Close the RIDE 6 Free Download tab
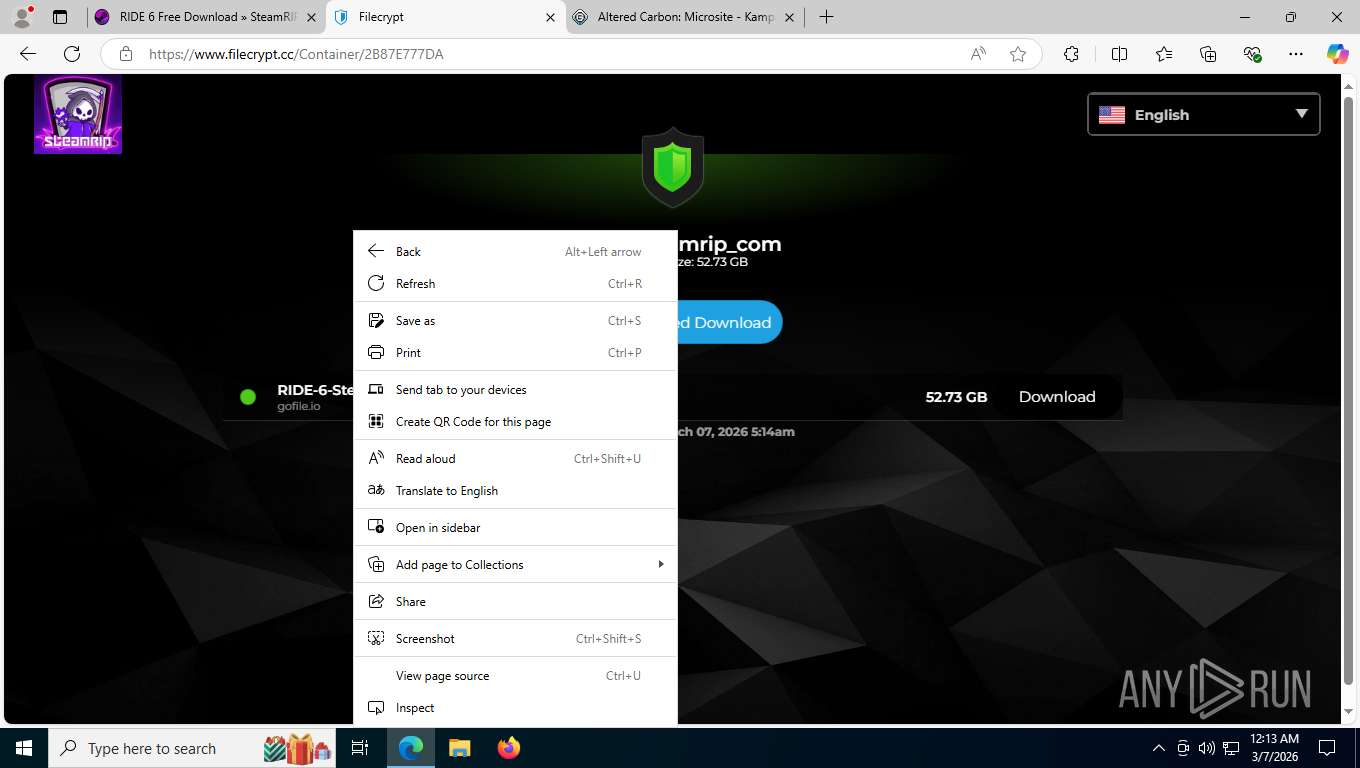This screenshot has width=1360, height=768. (311, 17)
